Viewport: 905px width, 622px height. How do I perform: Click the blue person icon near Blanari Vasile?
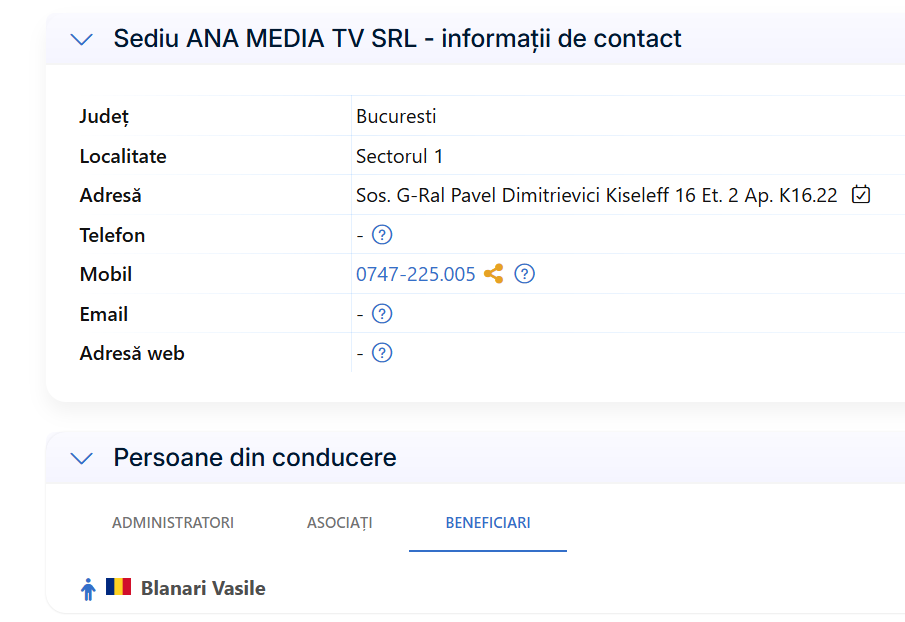(88, 589)
